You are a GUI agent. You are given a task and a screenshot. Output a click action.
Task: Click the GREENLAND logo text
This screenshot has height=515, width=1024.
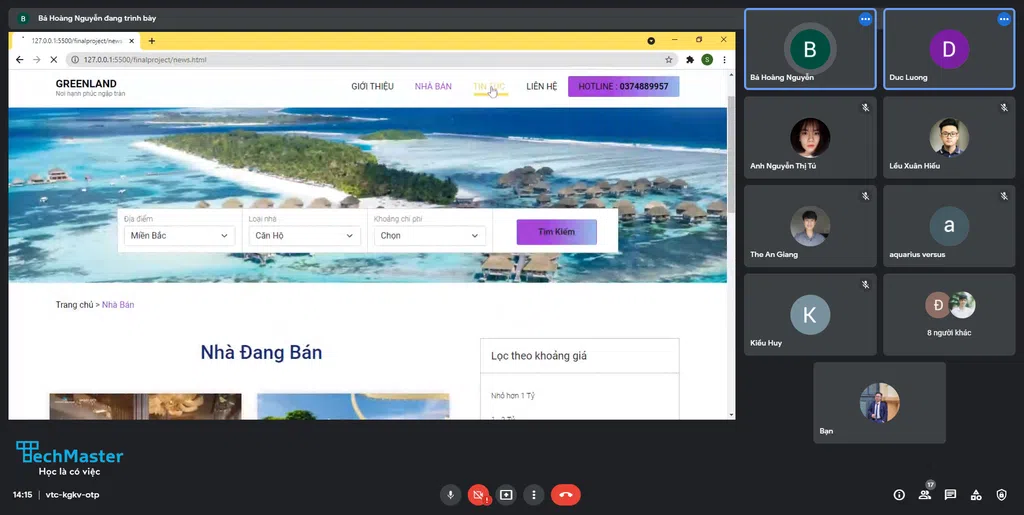86,84
